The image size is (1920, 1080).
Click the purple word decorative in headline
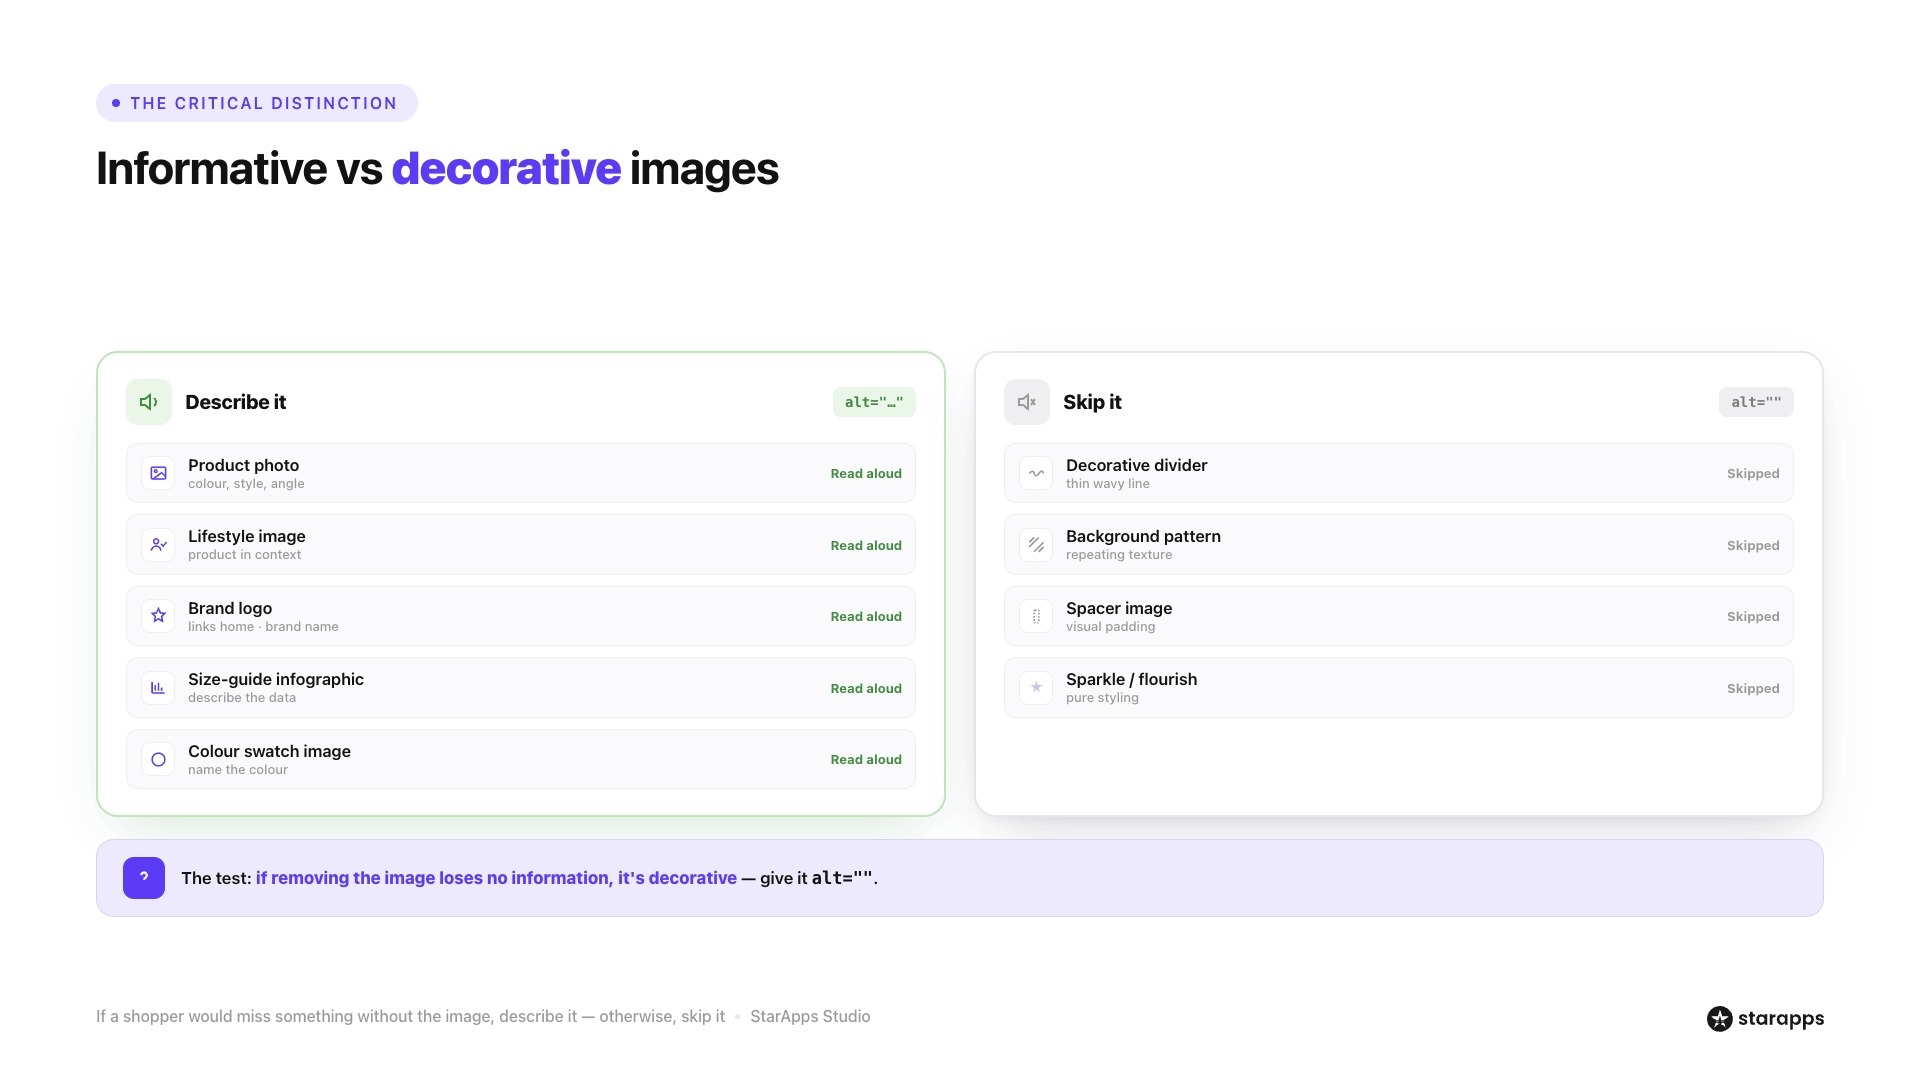(x=506, y=168)
